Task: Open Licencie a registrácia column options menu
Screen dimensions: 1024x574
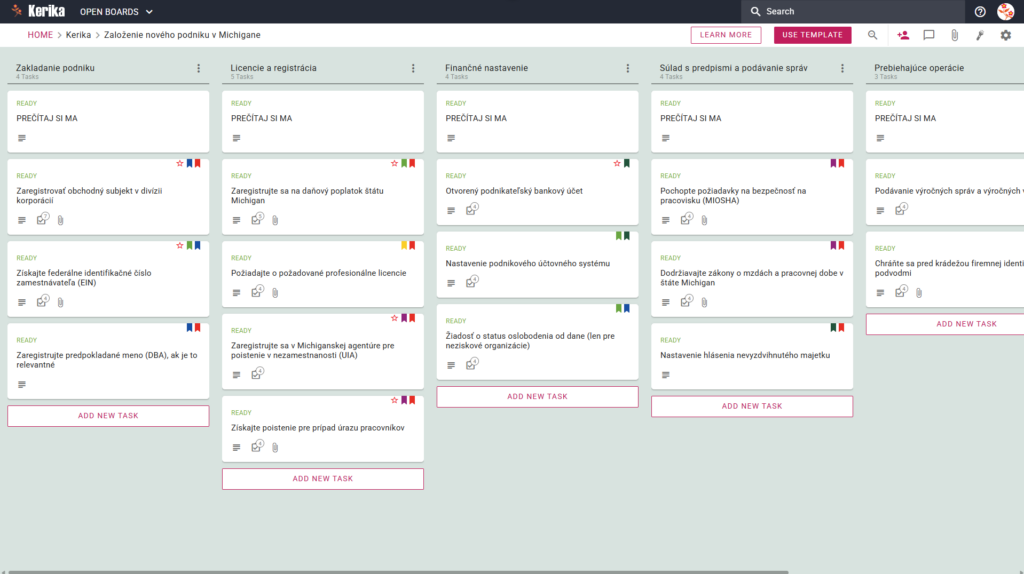Action: pyautogui.click(x=413, y=68)
